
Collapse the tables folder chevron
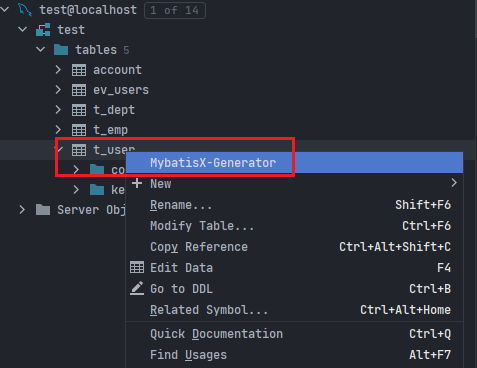pos(41,50)
